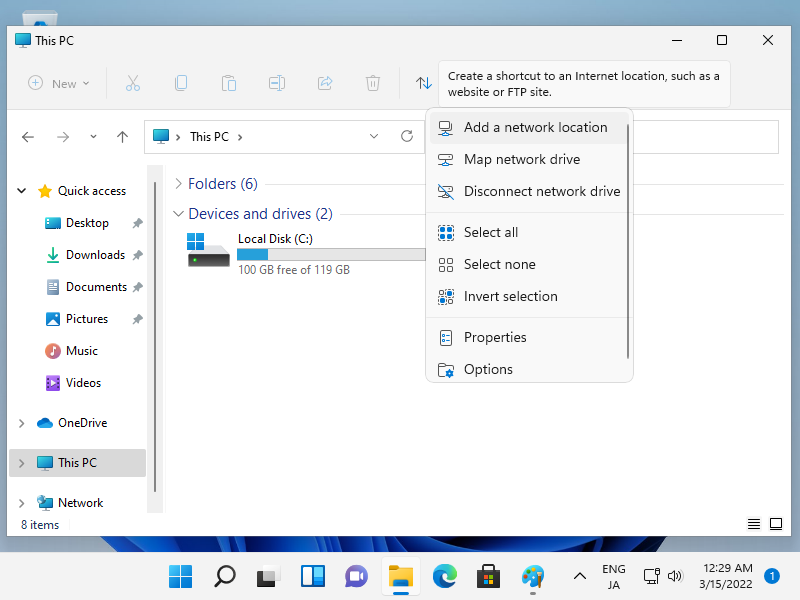Collapse the Devices and drives group

point(178,214)
